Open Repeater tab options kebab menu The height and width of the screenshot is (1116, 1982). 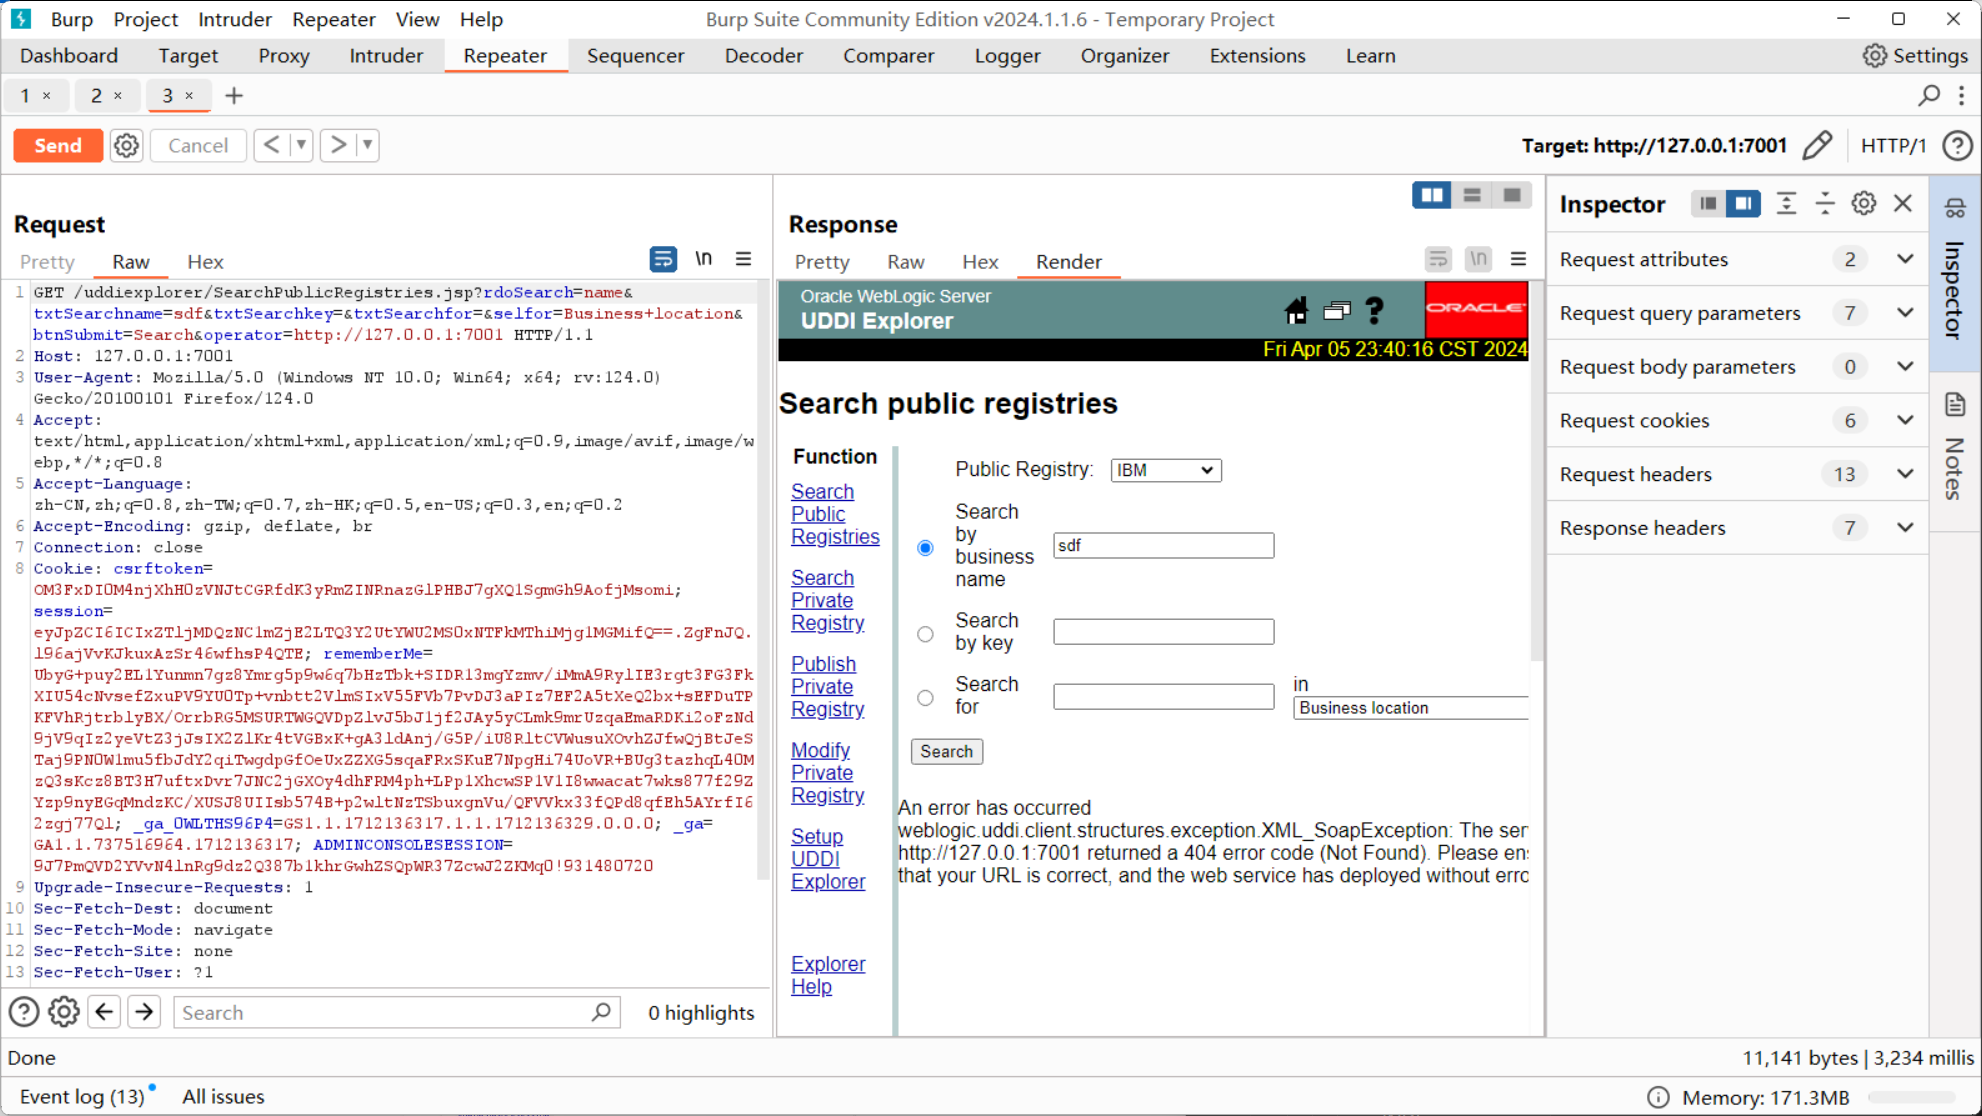(x=1961, y=95)
